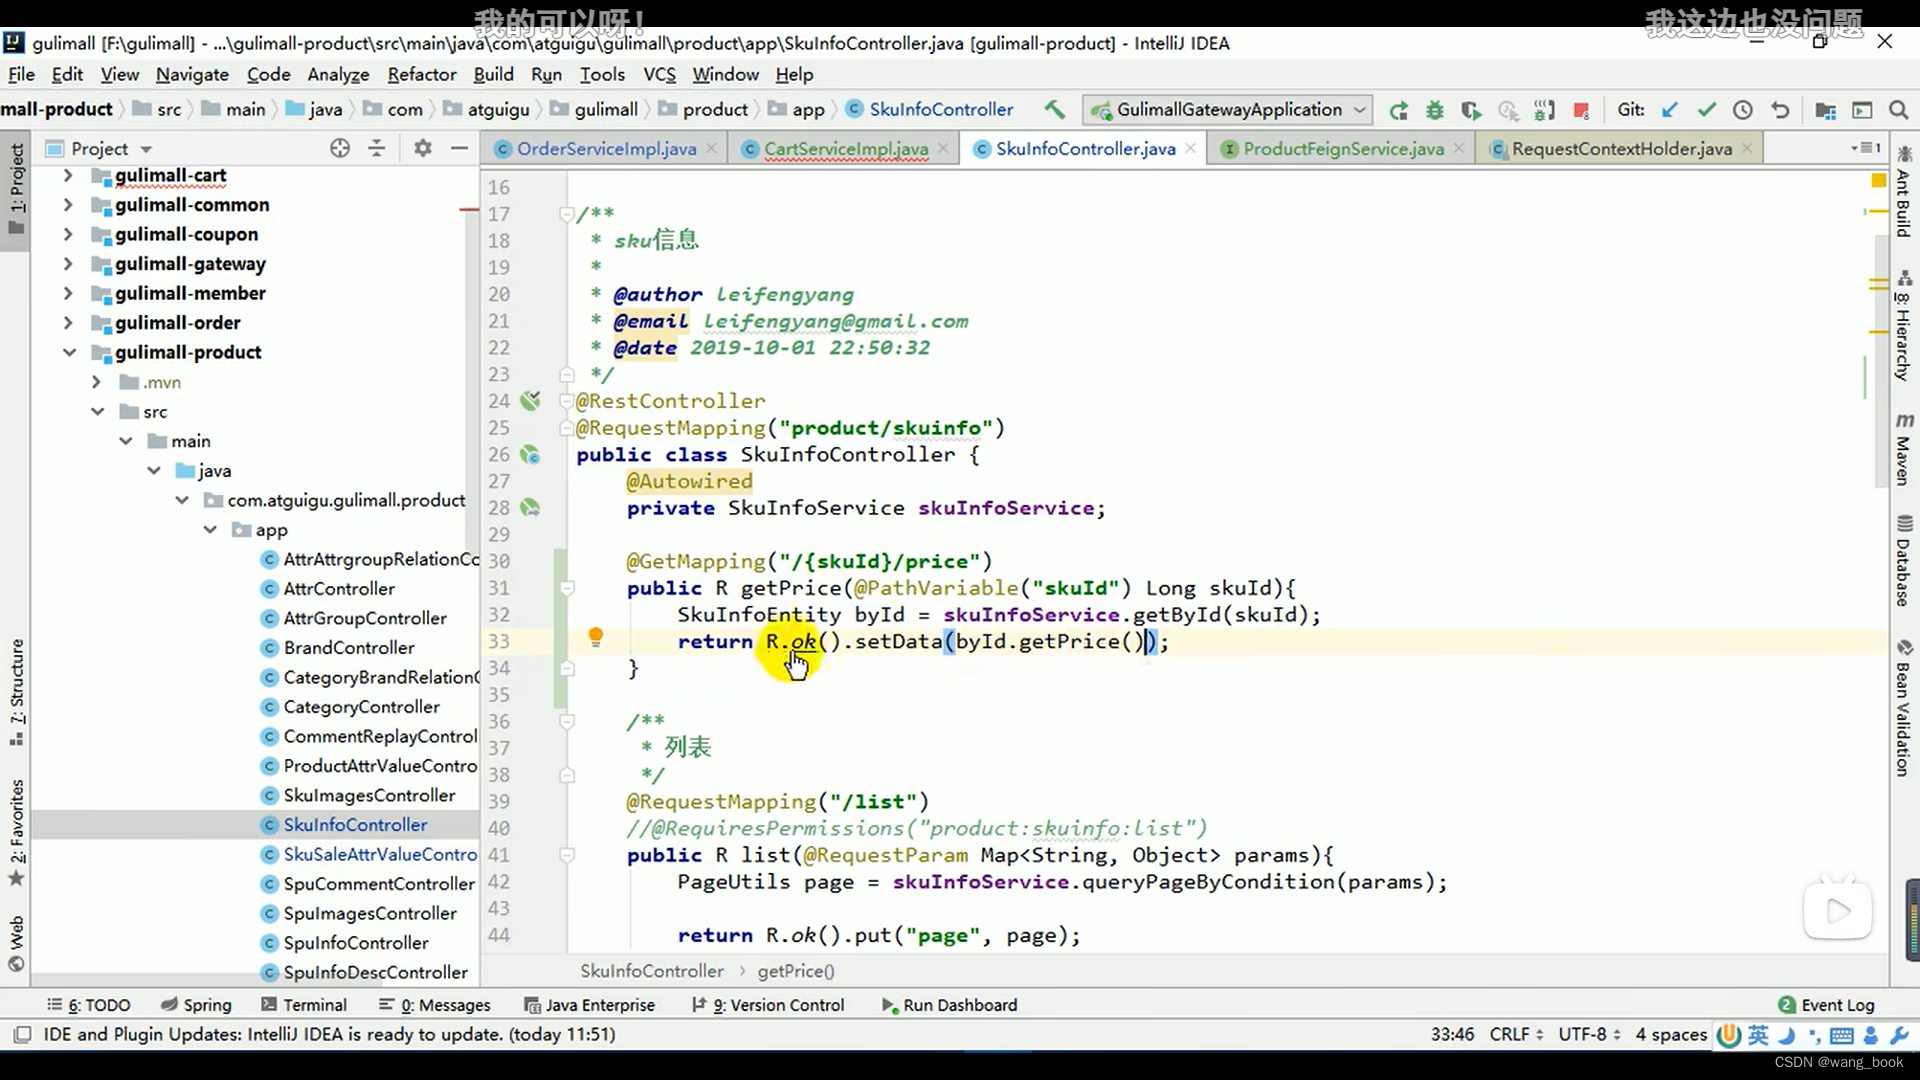Click the Debug bug icon

[1435, 110]
